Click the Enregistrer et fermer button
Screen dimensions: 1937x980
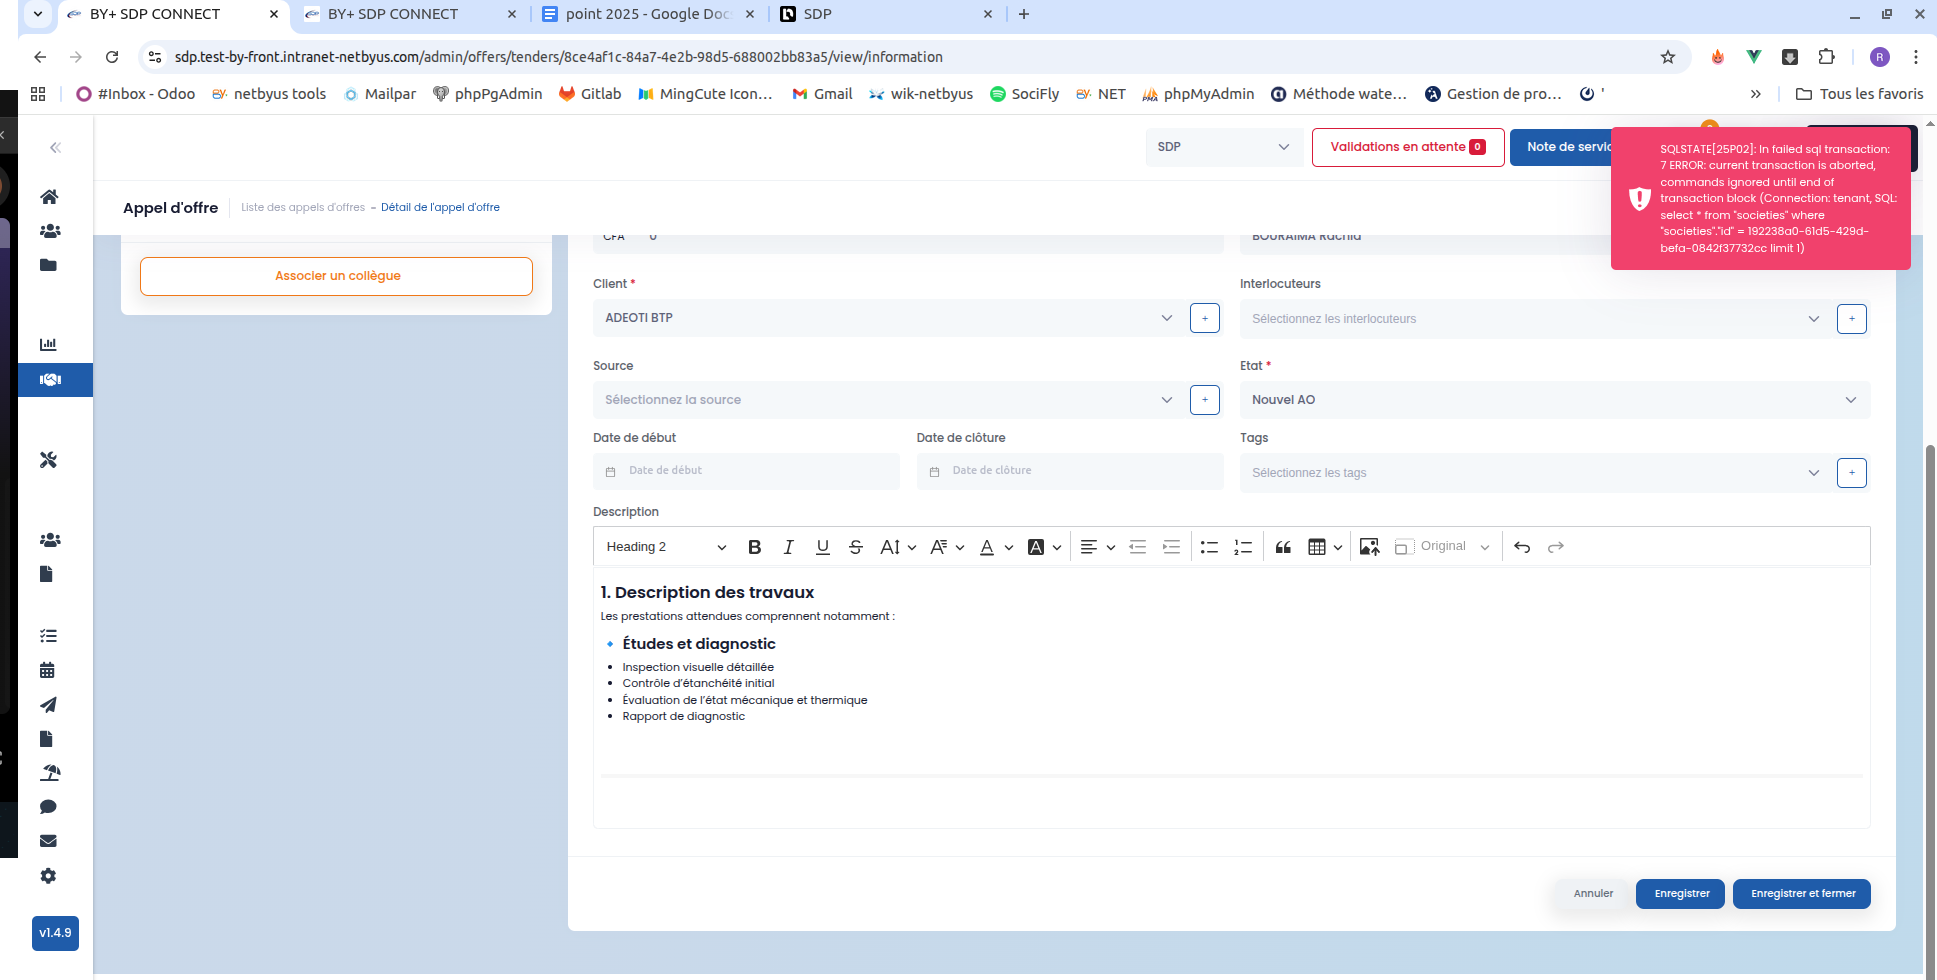coord(1802,894)
